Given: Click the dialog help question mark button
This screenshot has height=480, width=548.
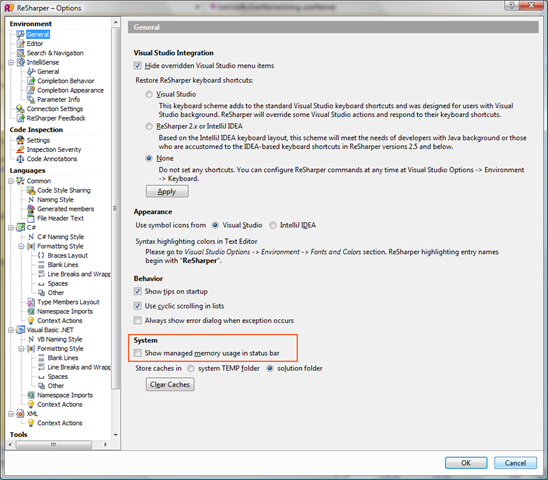Looking at the screenshot, I should [511, 5].
